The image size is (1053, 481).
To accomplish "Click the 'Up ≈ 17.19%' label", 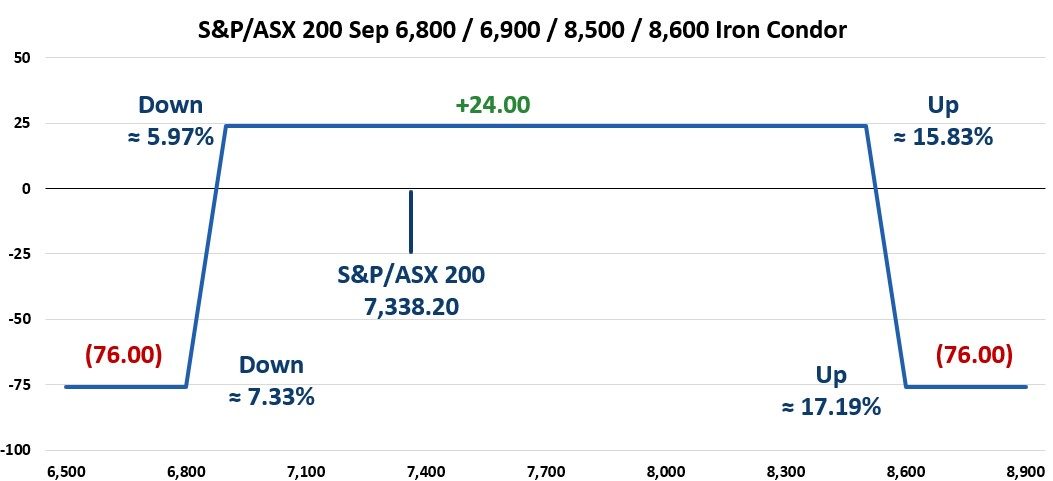I will [x=831, y=391].
